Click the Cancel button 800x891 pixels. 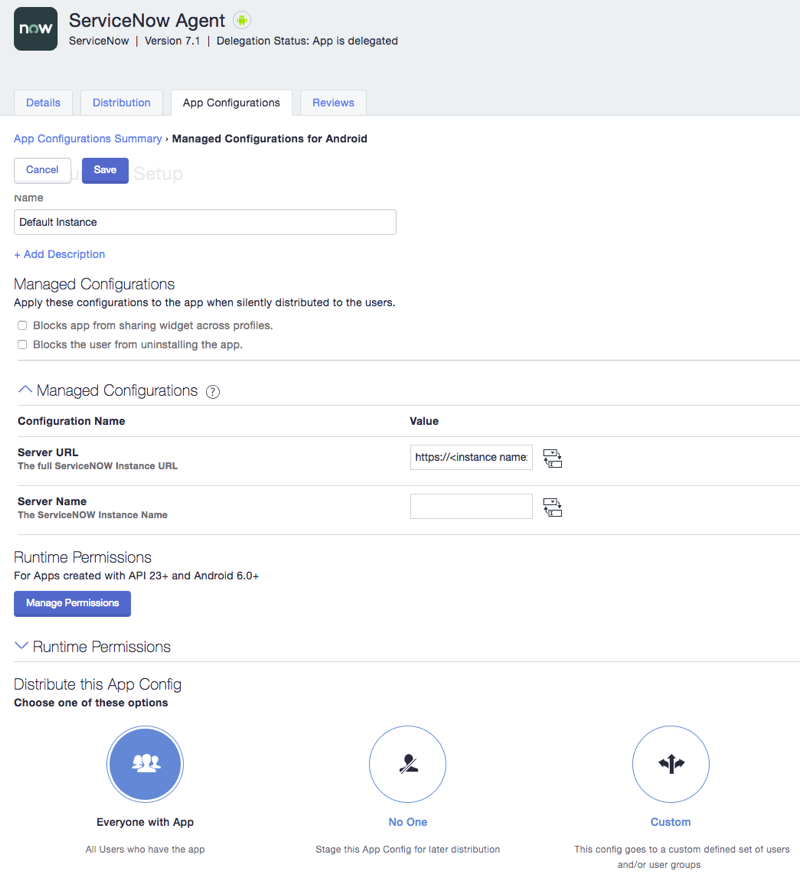(42, 170)
